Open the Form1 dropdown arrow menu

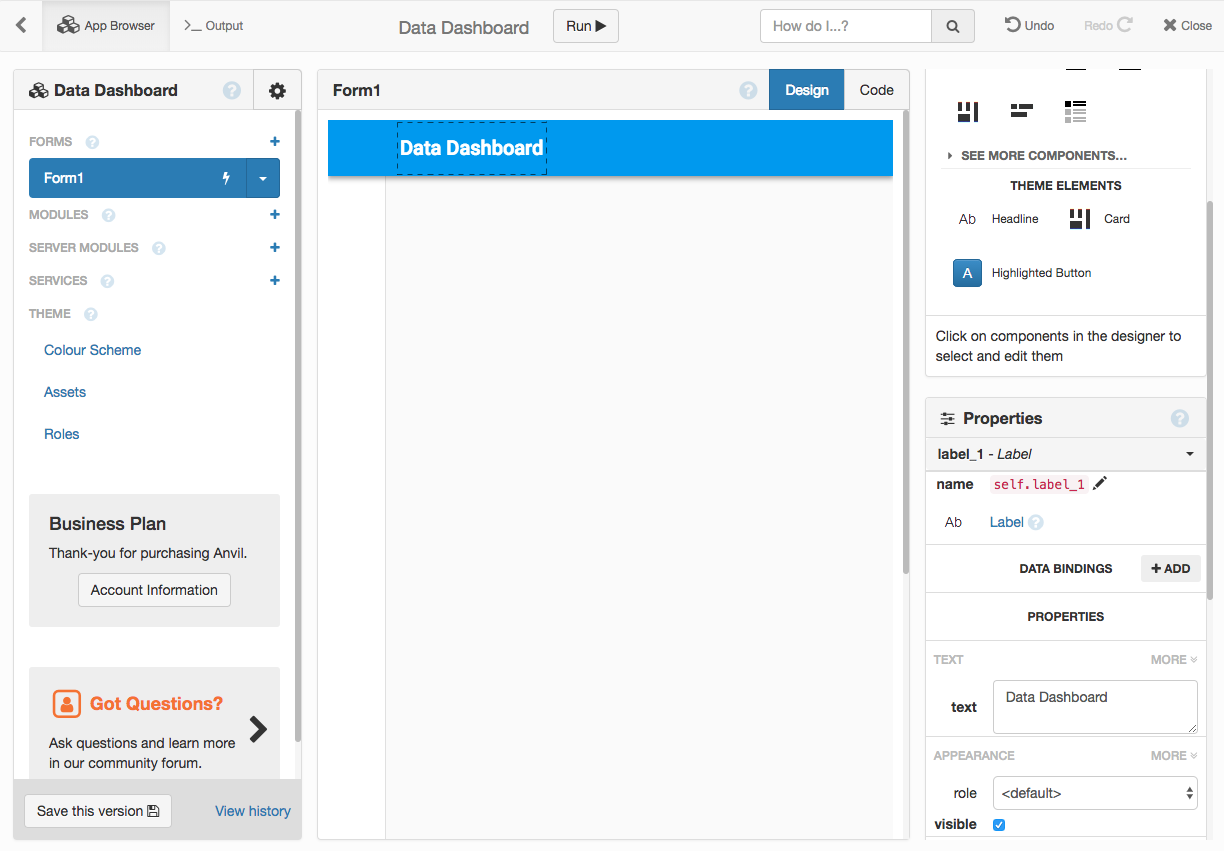(x=263, y=178)
